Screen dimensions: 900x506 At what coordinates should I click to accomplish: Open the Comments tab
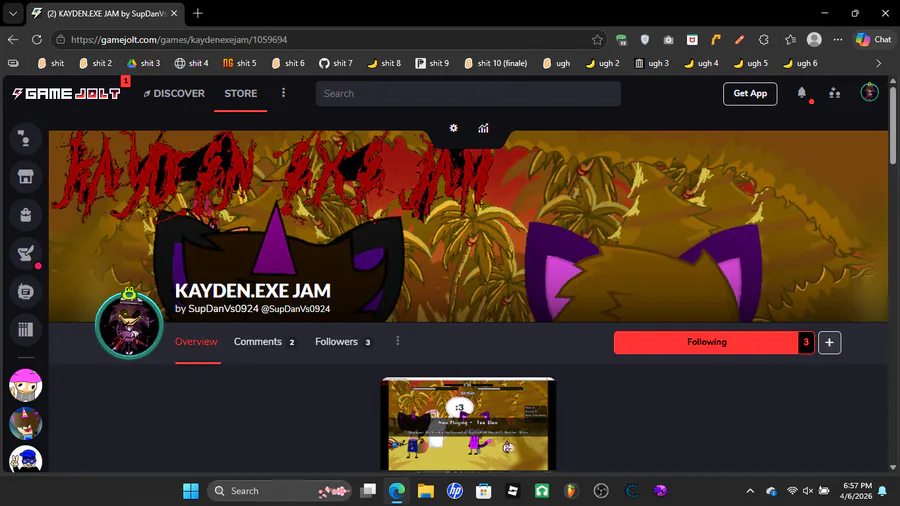pos(265,342)
